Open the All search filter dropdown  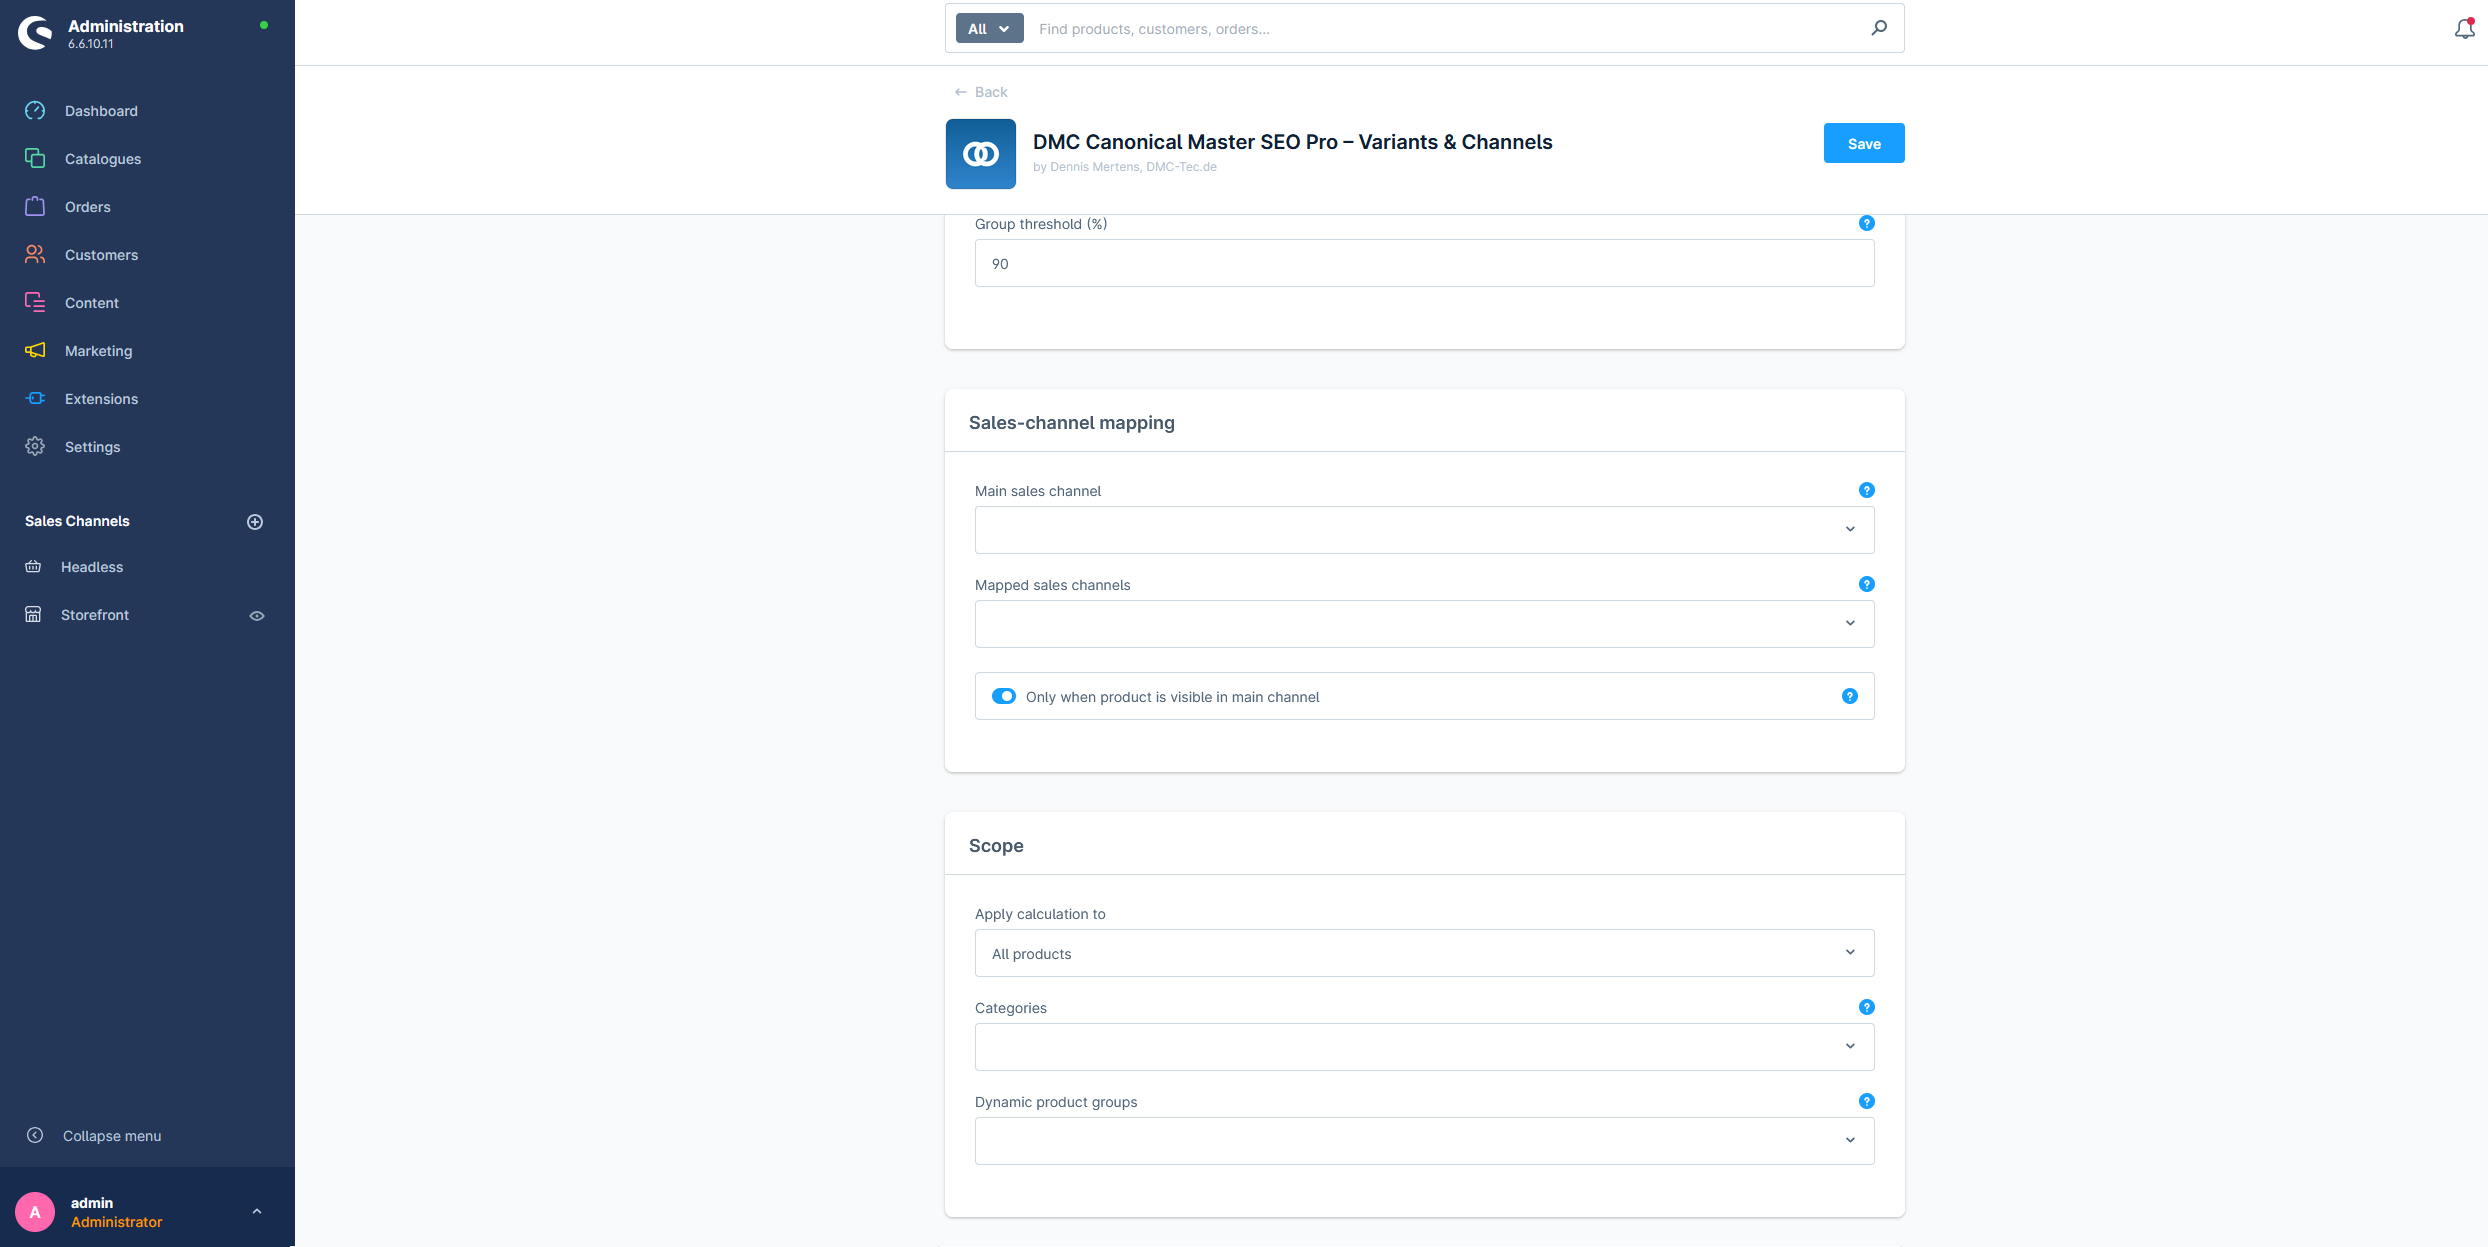[x=989, y=29]
